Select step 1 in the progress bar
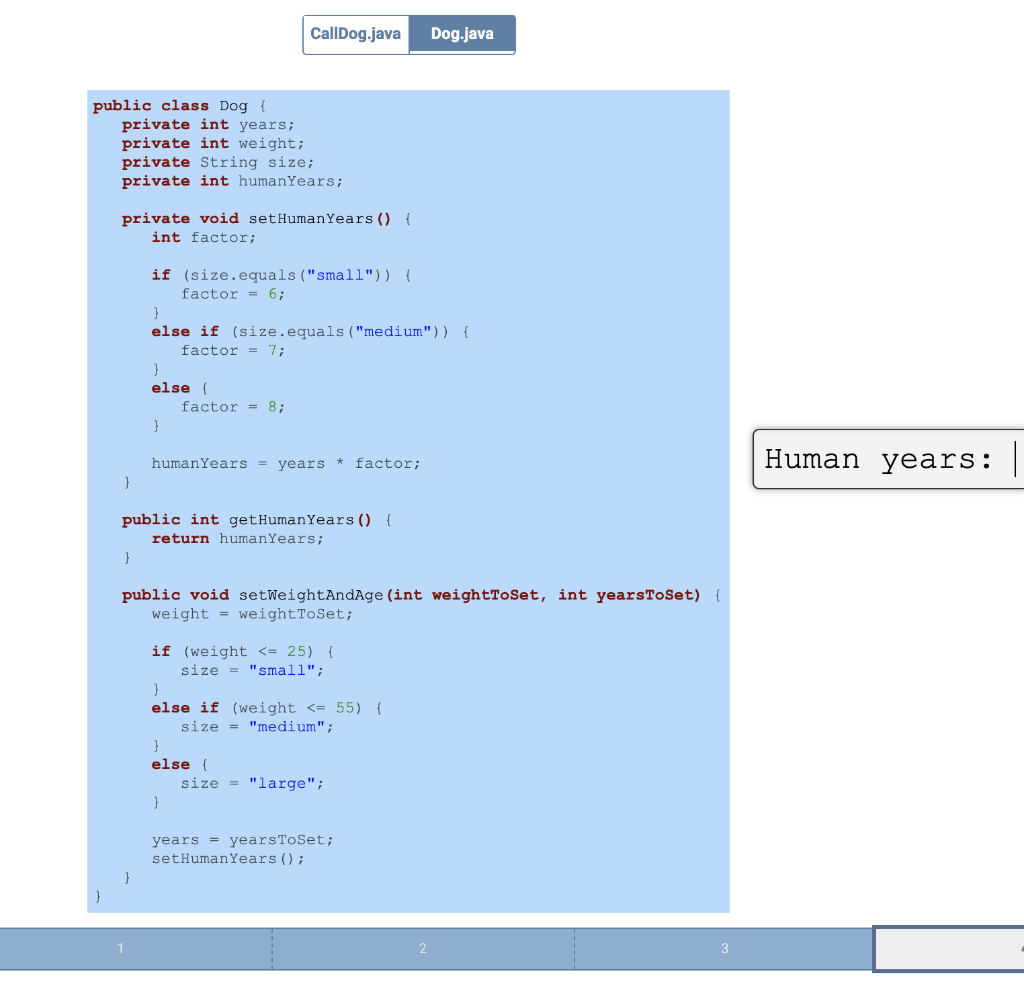This screenshot has width=1024, height=984. [x=120, y=948]
